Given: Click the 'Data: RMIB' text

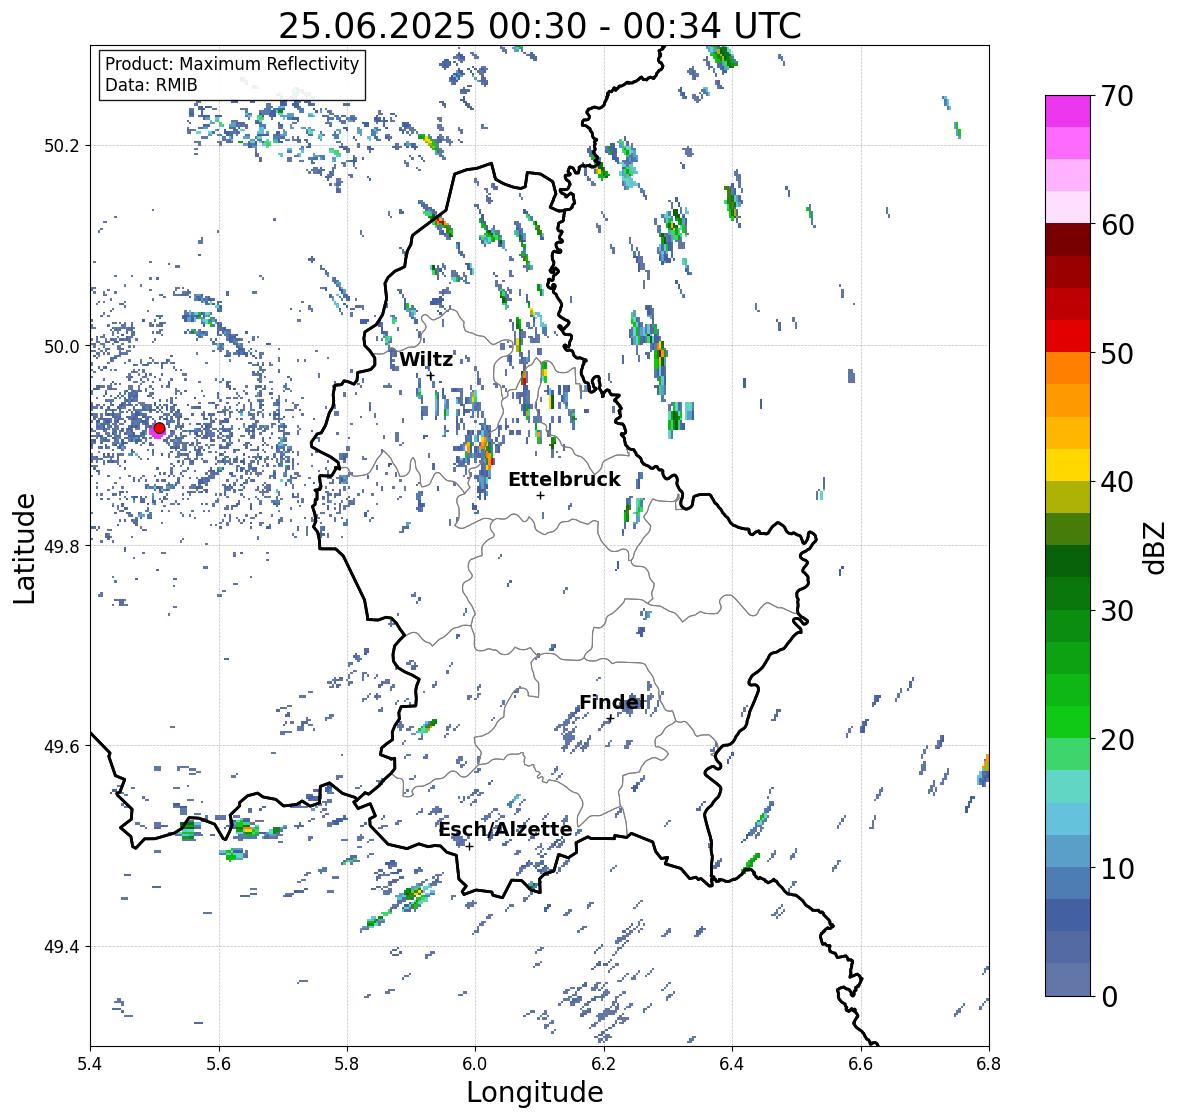Looking at the screenshot, I should point(151,85).
